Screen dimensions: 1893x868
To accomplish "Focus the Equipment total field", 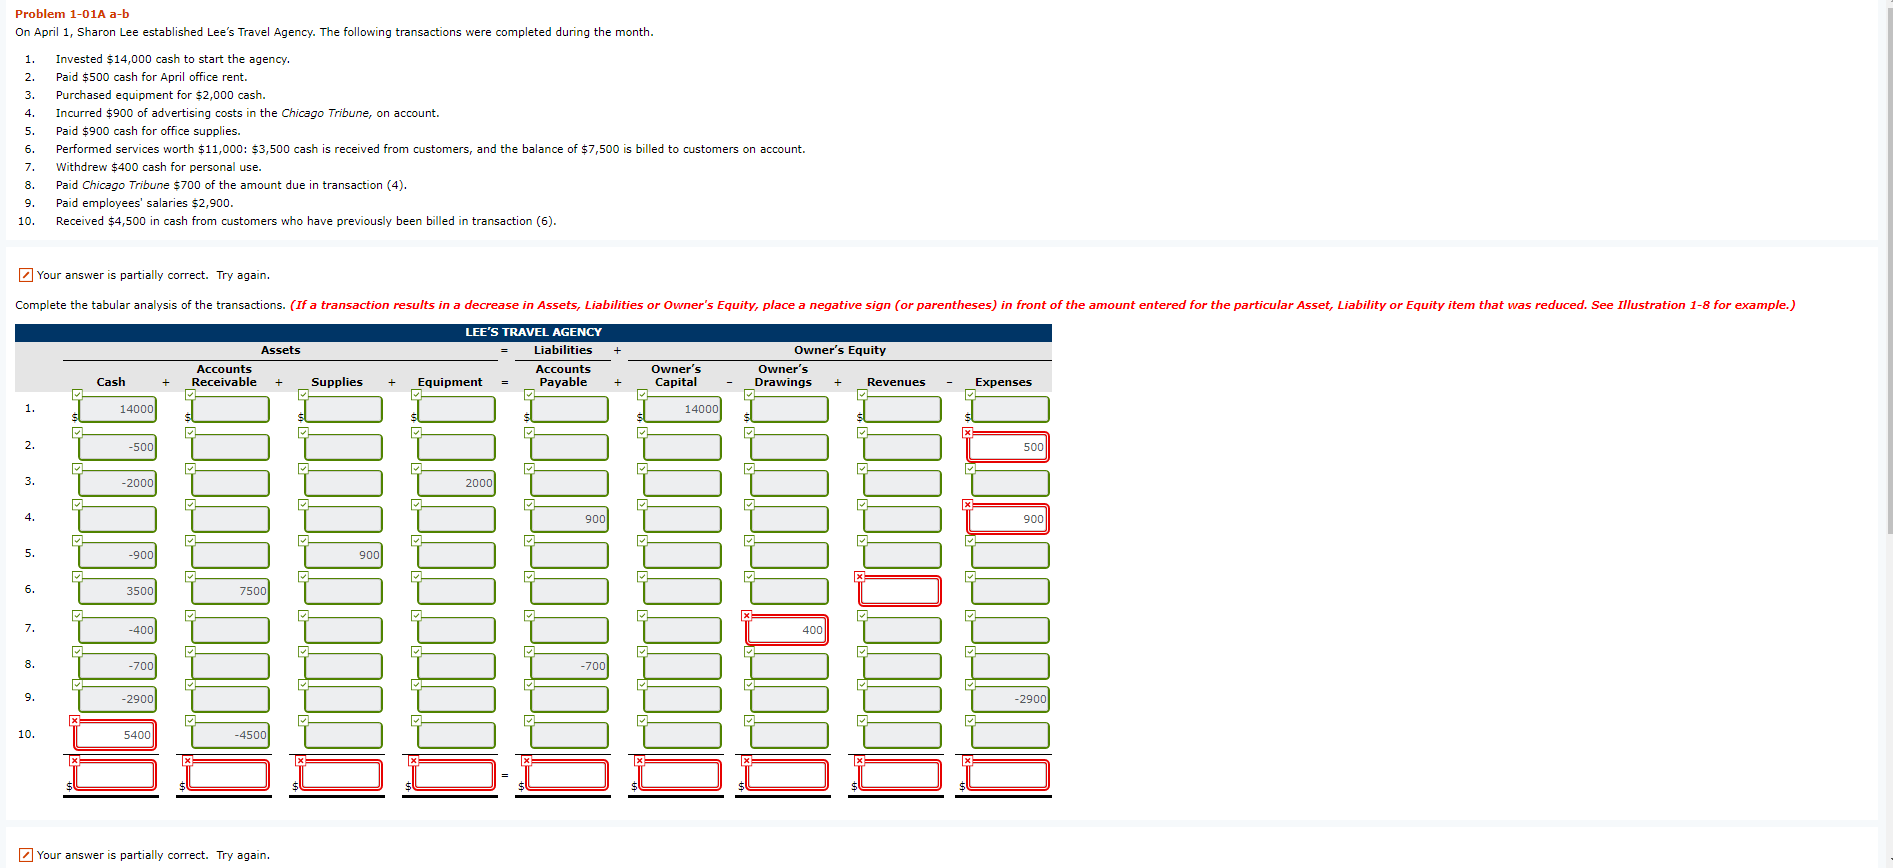I will click(x=454, y=775).
